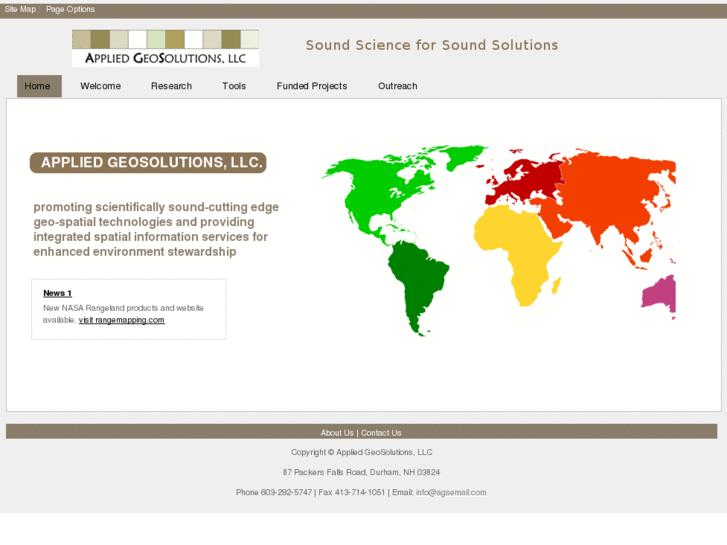Click the Applied GeoSolutions LLC logo

coord(166,48)
